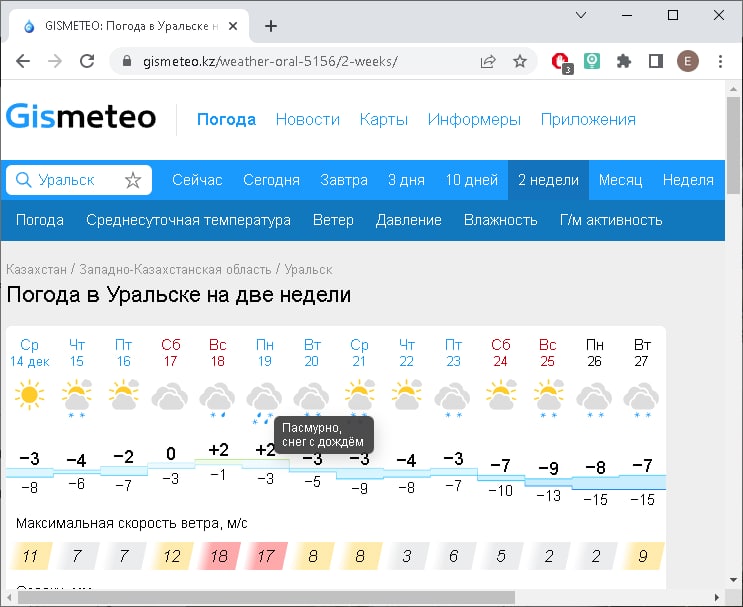Screen dimensions: 743x607
Task: Open a new browser tab
Action: point(271,26)
